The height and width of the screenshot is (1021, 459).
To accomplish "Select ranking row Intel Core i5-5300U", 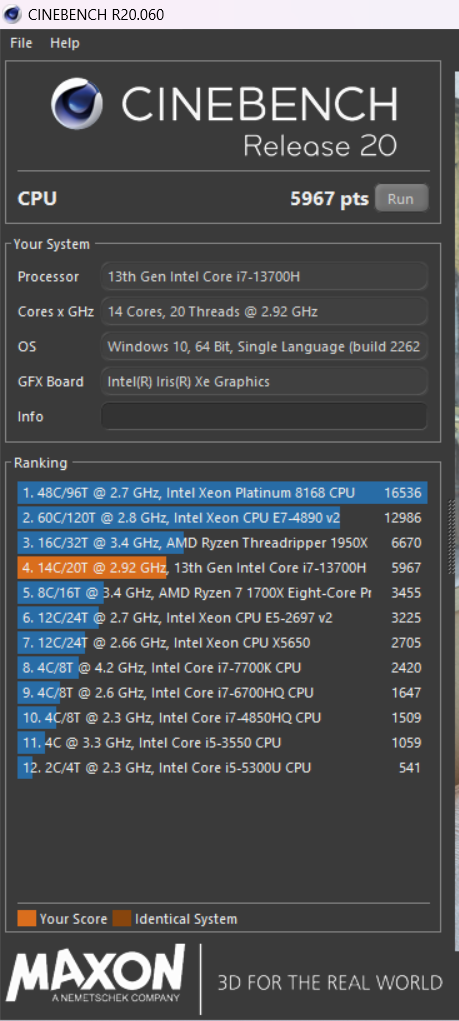I will click(x=222, y=768).
